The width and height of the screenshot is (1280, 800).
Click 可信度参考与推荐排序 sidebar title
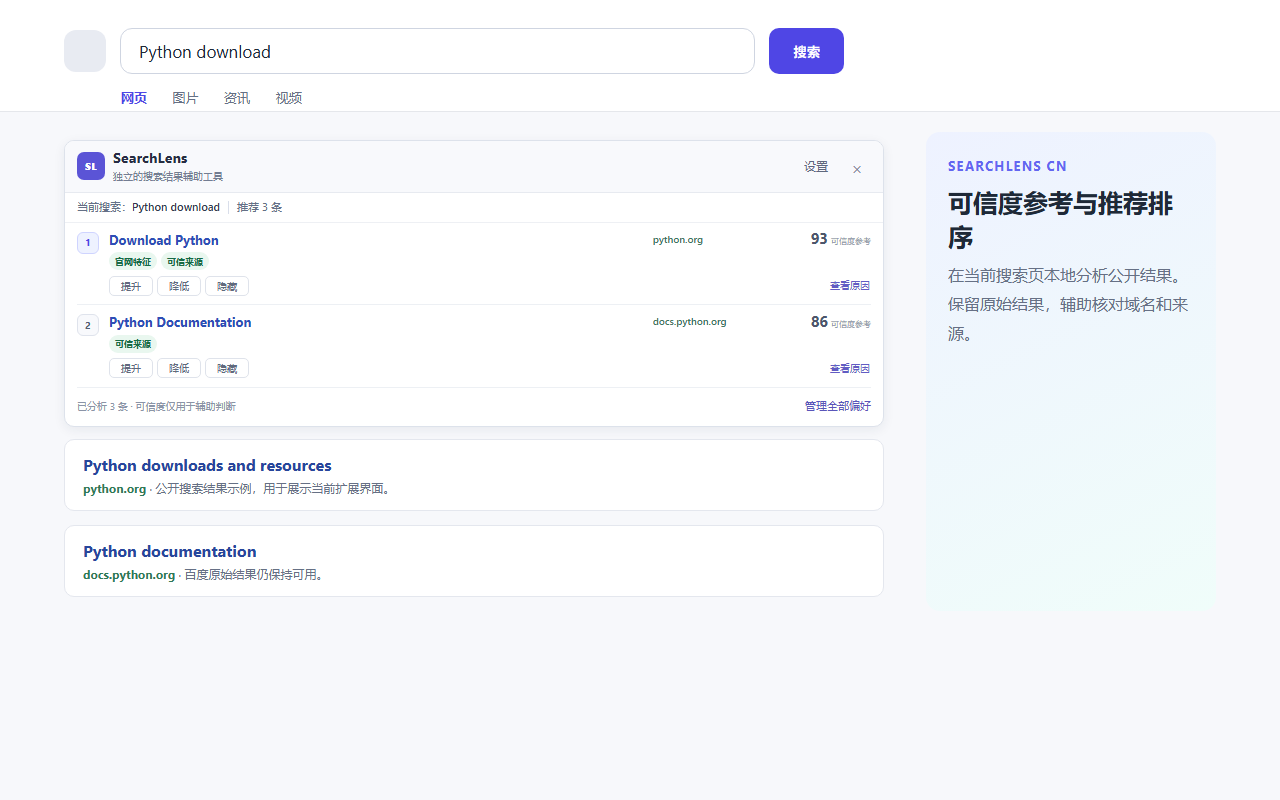pyautogui.click(x=1060, y=221)
